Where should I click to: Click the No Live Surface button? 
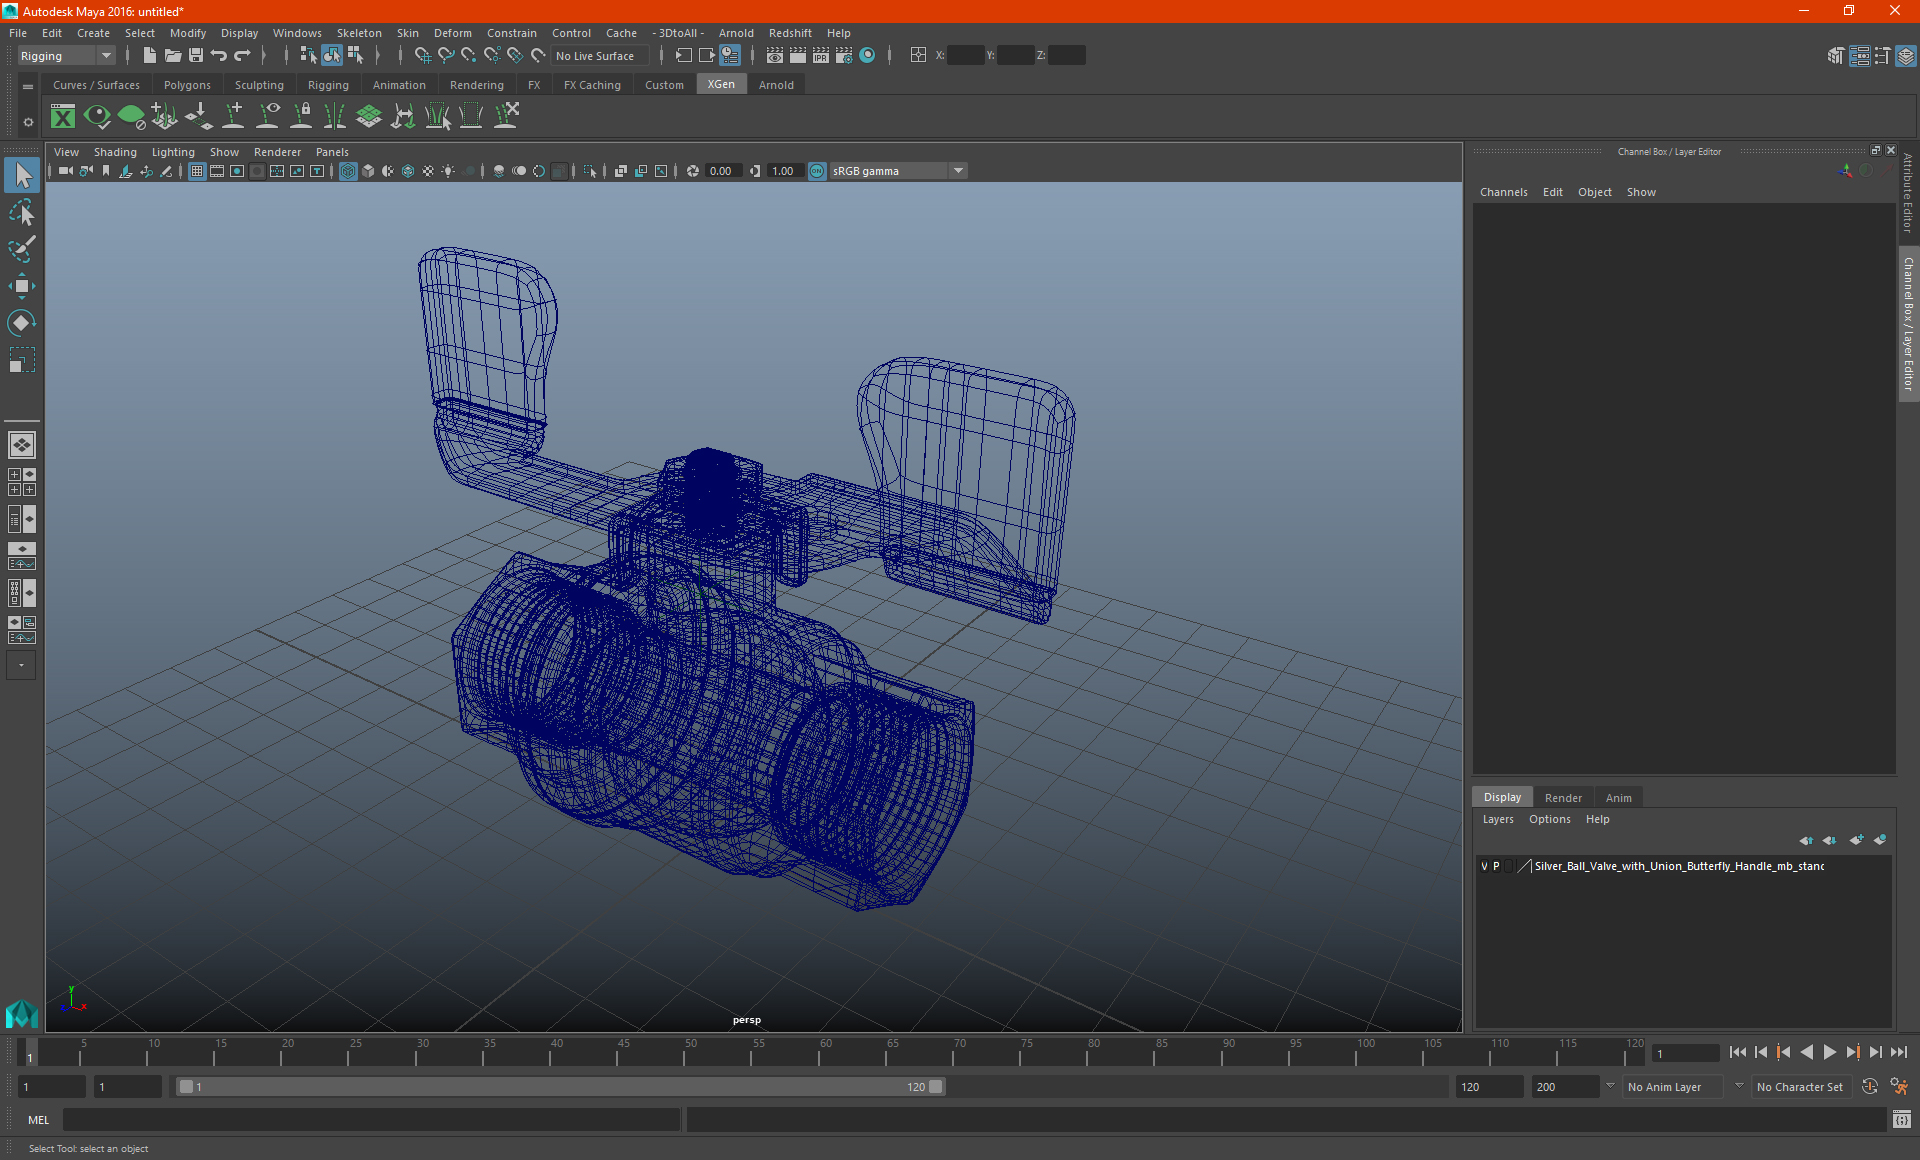point(595,56)
